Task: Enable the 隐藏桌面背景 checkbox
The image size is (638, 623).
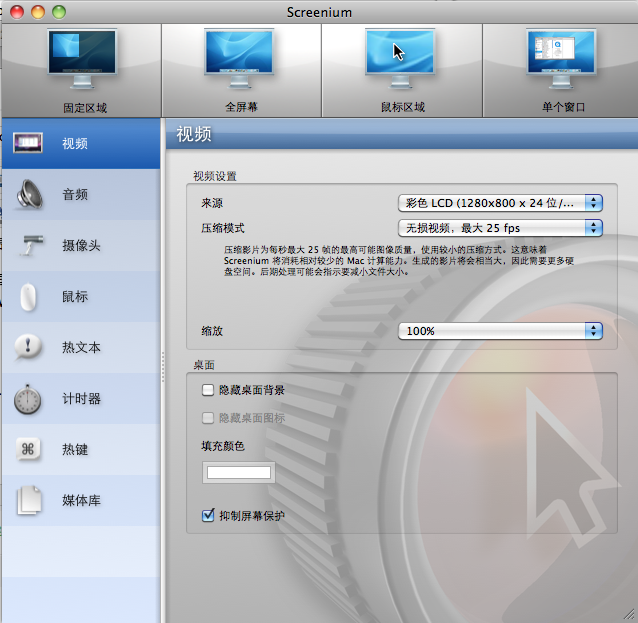Action: 208,390
